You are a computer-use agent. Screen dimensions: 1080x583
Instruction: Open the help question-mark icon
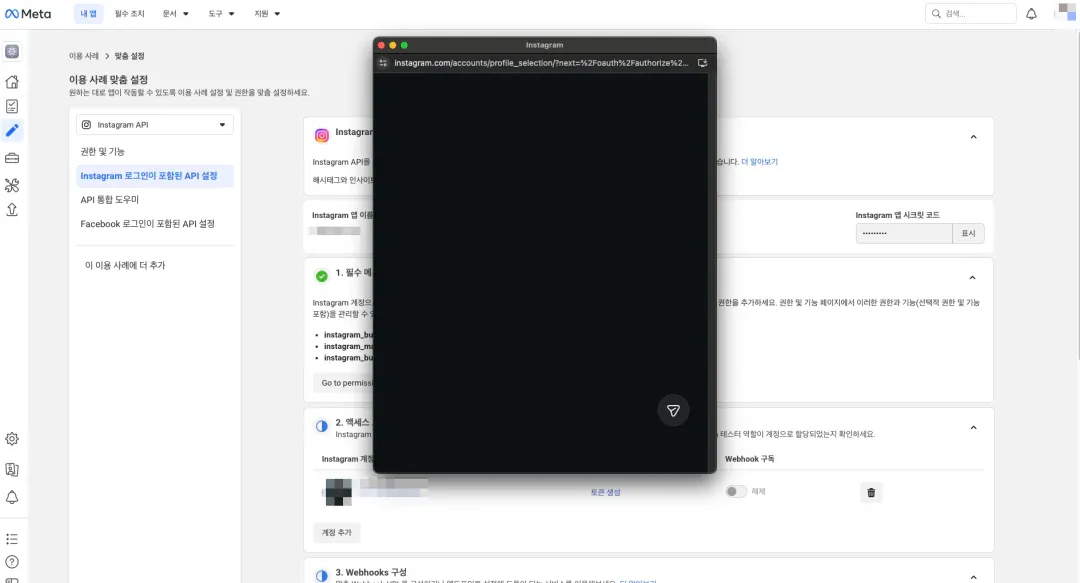click(x=12, y=562)
